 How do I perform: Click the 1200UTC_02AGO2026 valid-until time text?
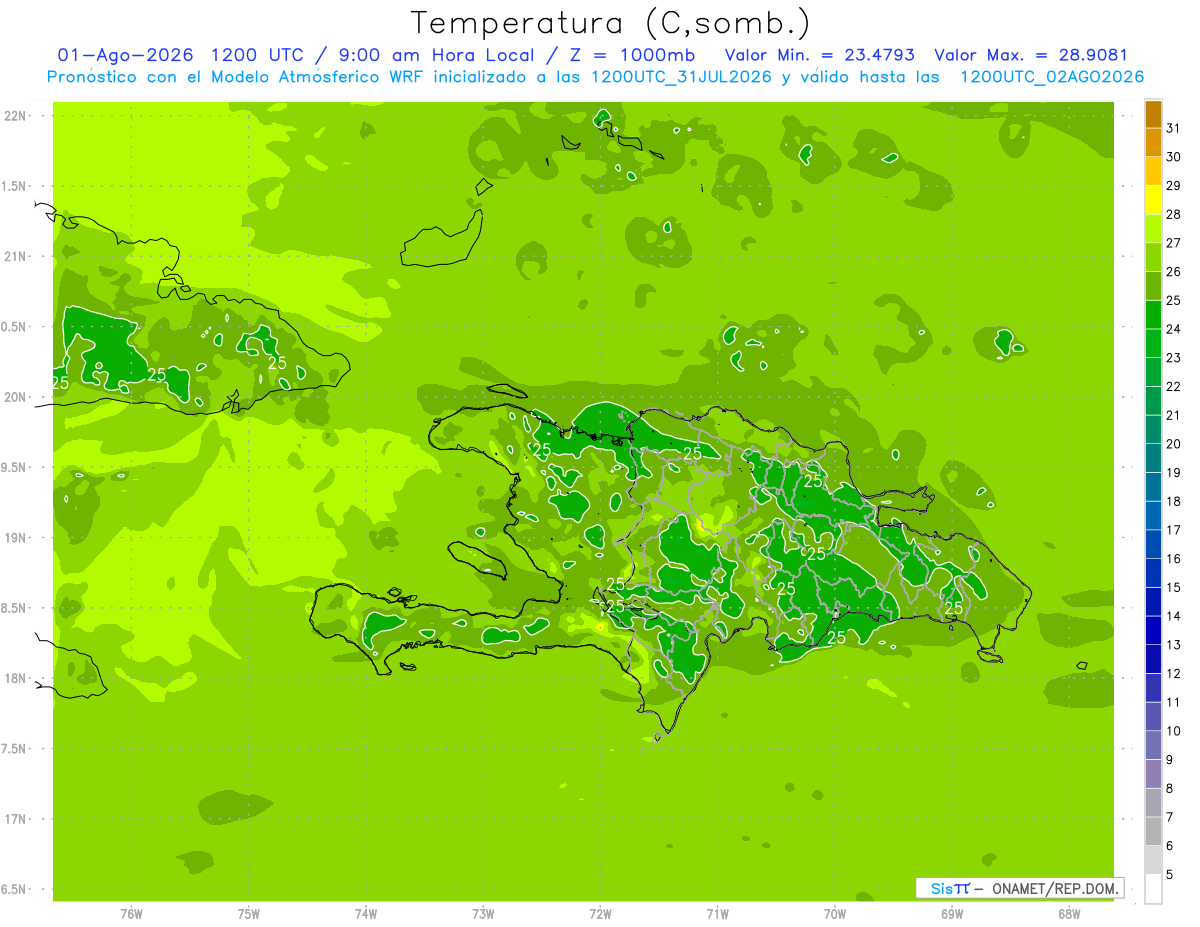click(1052, 77)
